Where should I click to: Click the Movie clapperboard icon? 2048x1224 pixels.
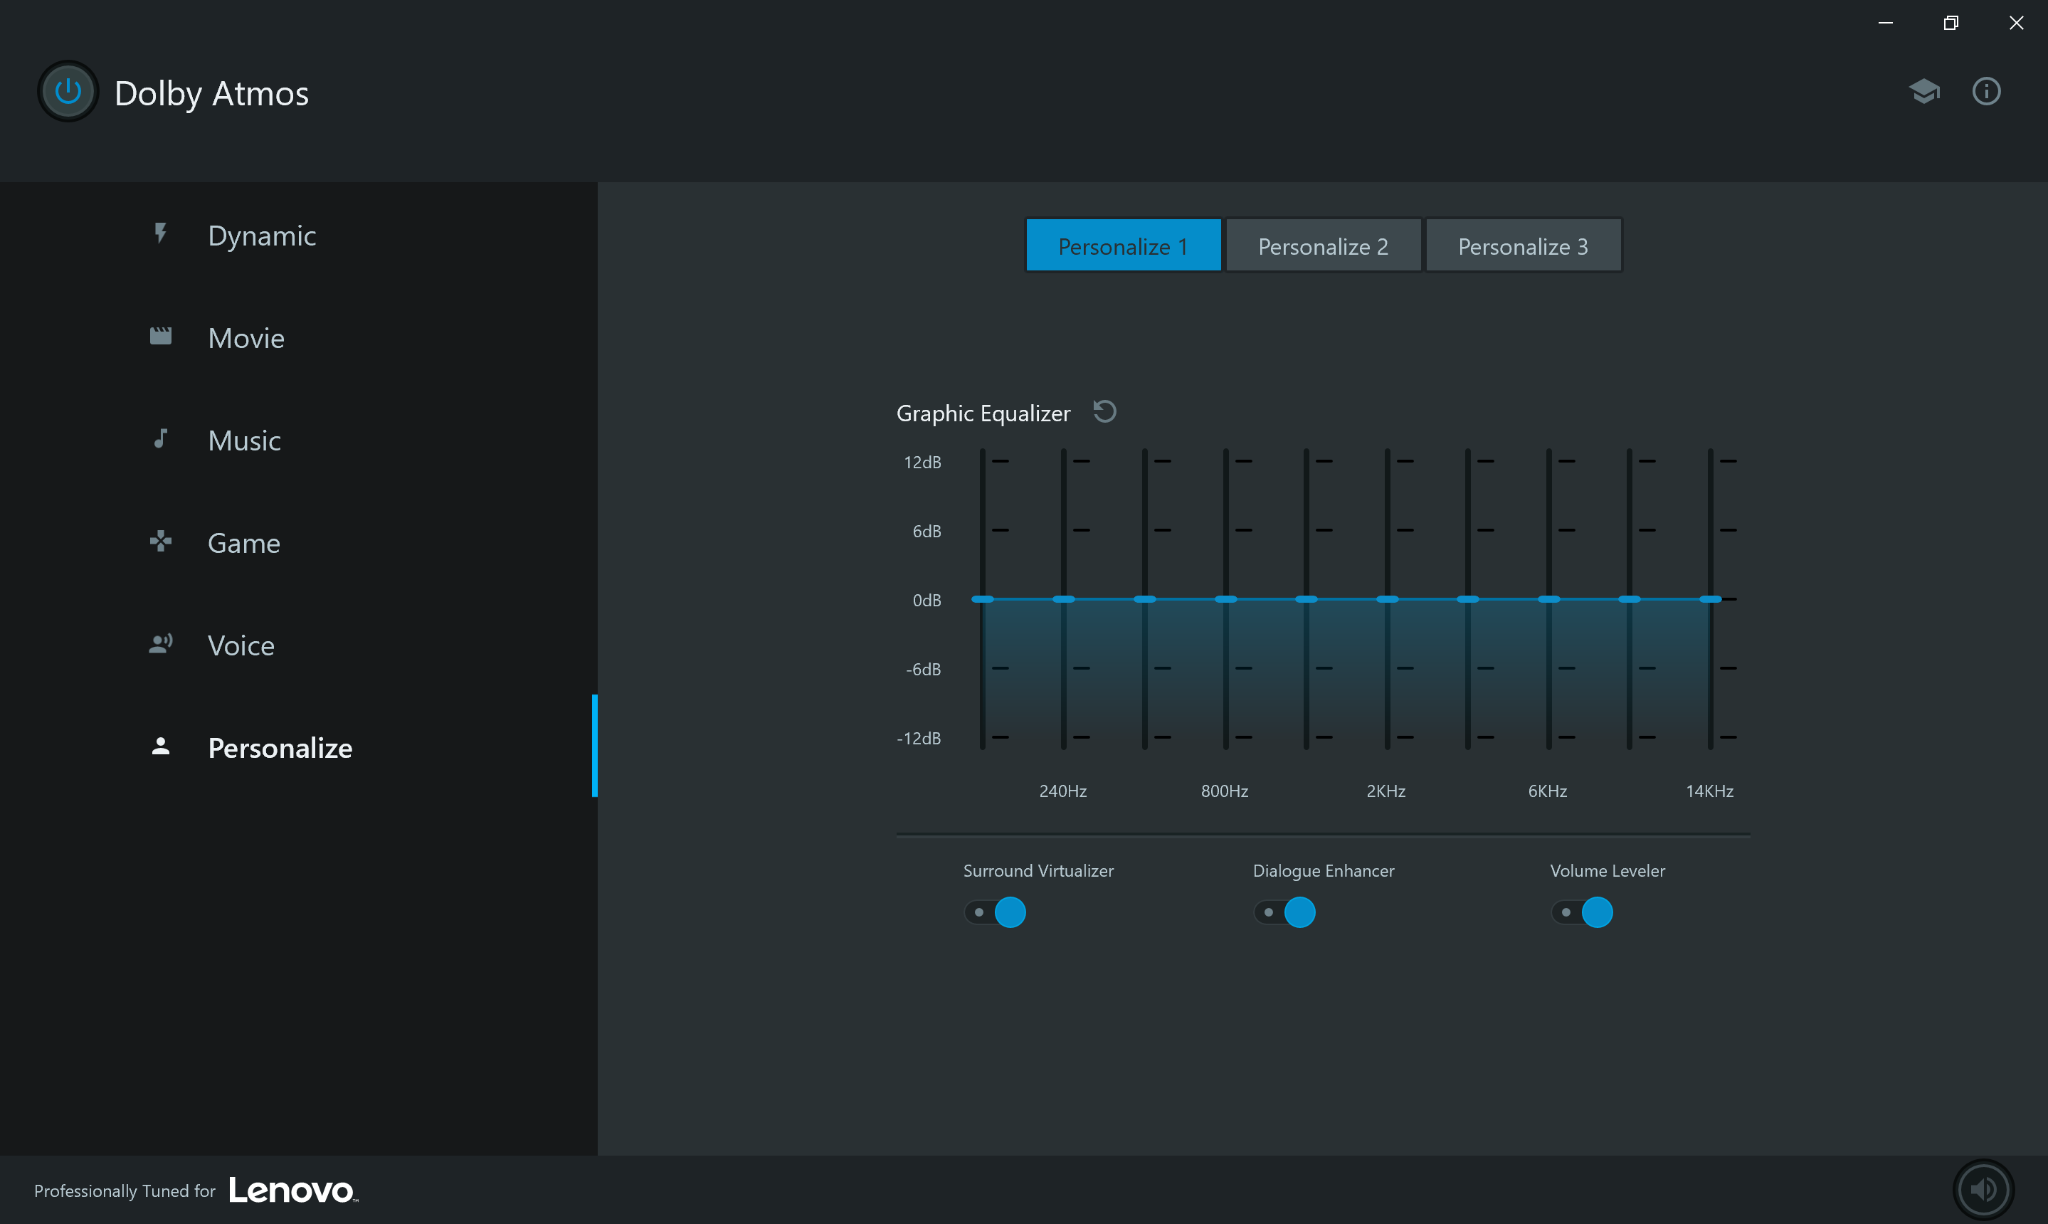(160, 337)
